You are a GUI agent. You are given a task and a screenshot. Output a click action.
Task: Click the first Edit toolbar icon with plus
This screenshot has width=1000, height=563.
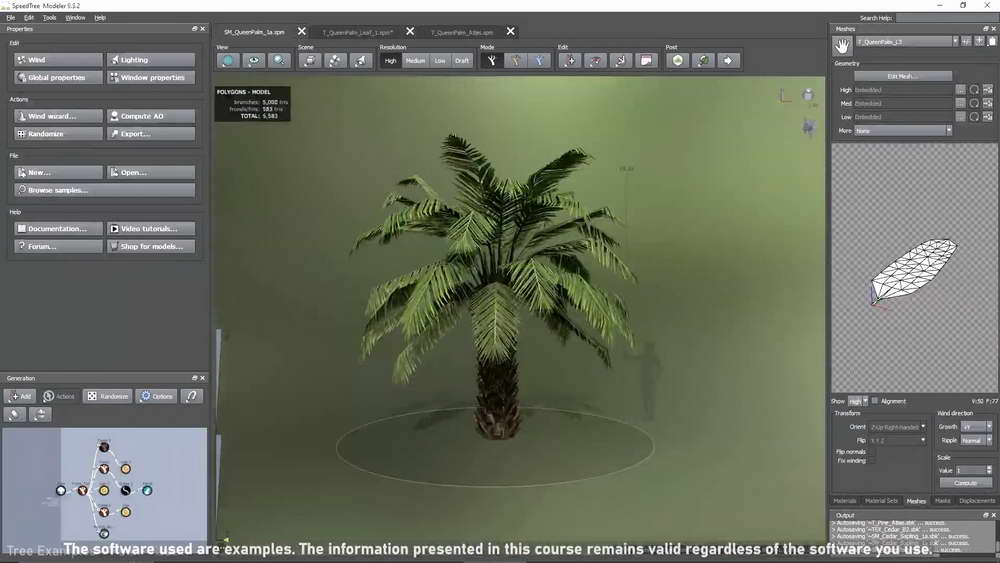[x=570, y=61]
